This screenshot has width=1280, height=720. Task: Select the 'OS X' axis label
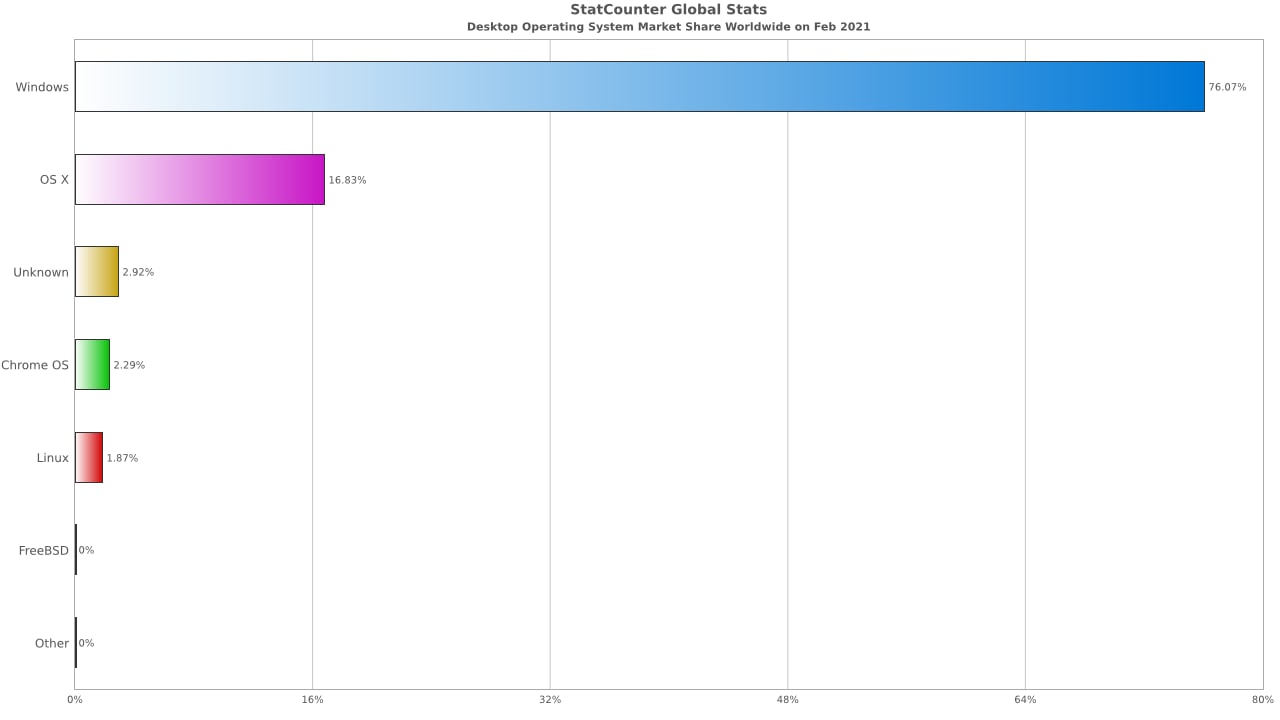point(54,180)
